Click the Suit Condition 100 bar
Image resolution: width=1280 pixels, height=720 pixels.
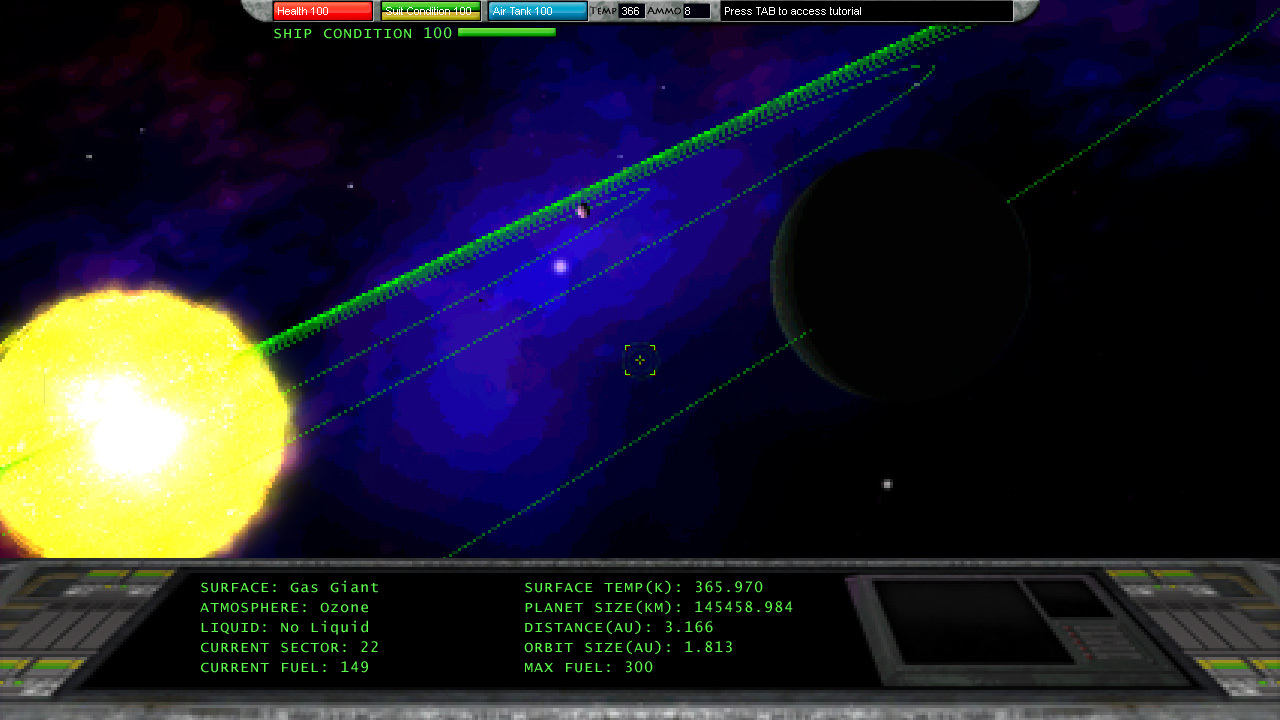tap(431, 11)
